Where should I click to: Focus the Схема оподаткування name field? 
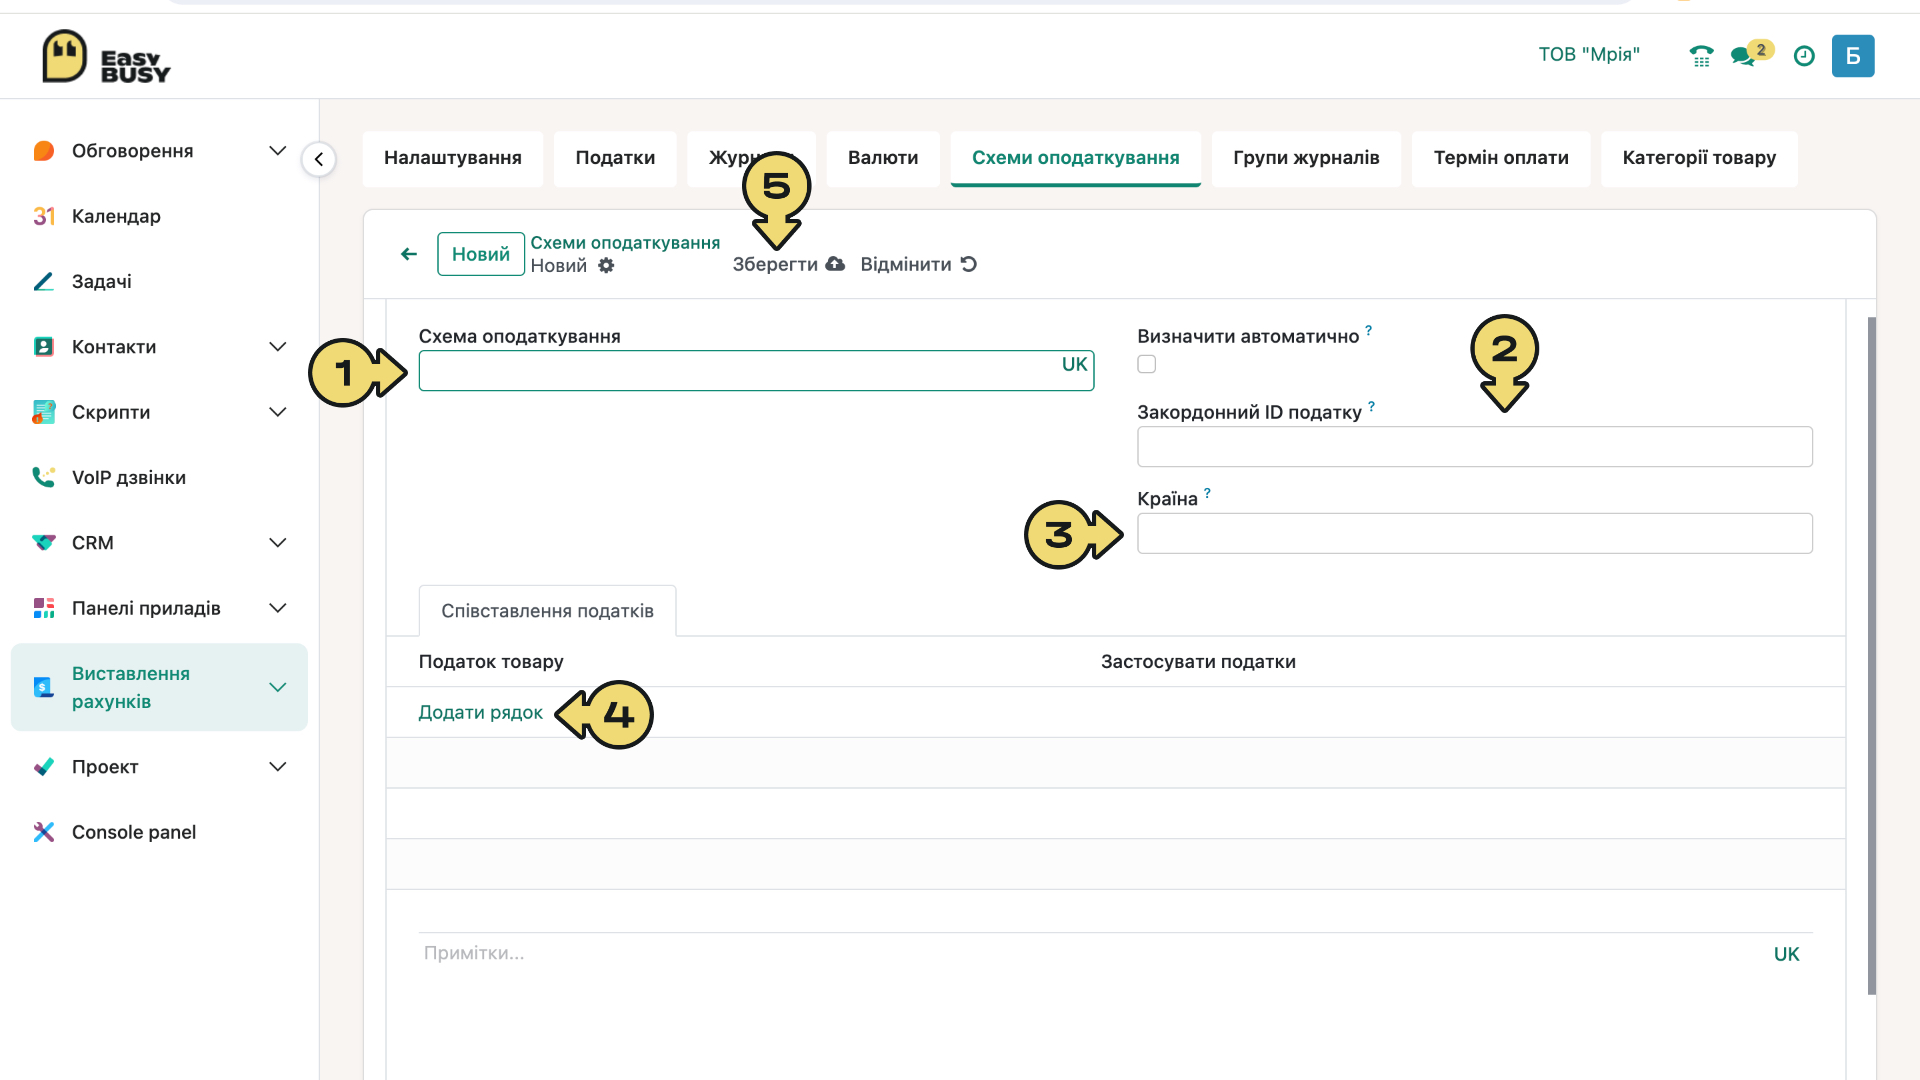[756, 370]
